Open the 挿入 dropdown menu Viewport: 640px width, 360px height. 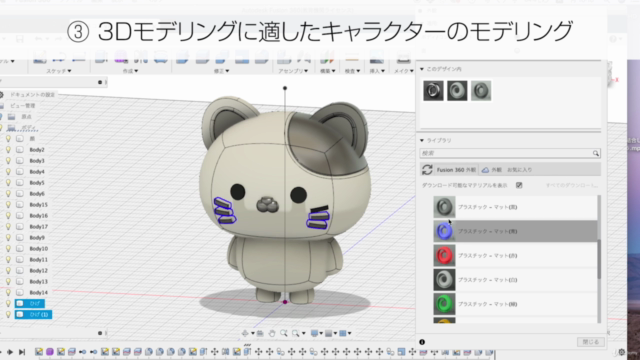point(377,71)
